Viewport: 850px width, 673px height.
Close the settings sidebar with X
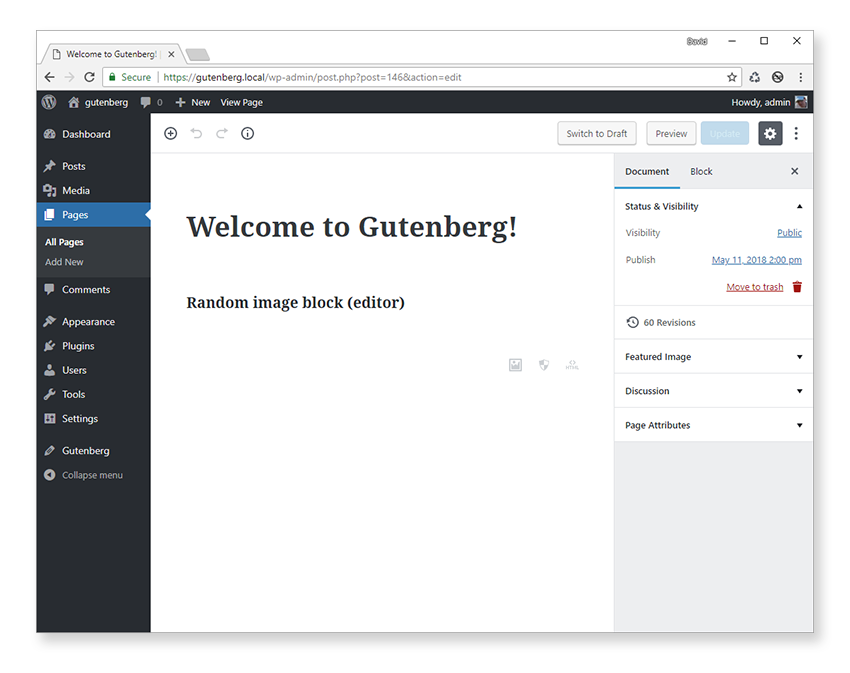click(795, 171)
